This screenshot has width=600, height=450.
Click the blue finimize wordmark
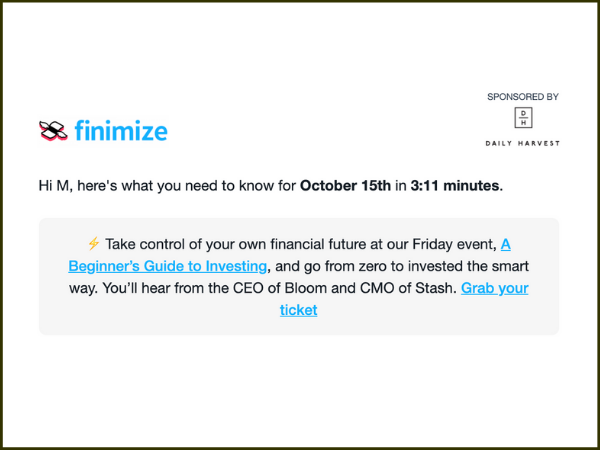pos(121,130)
